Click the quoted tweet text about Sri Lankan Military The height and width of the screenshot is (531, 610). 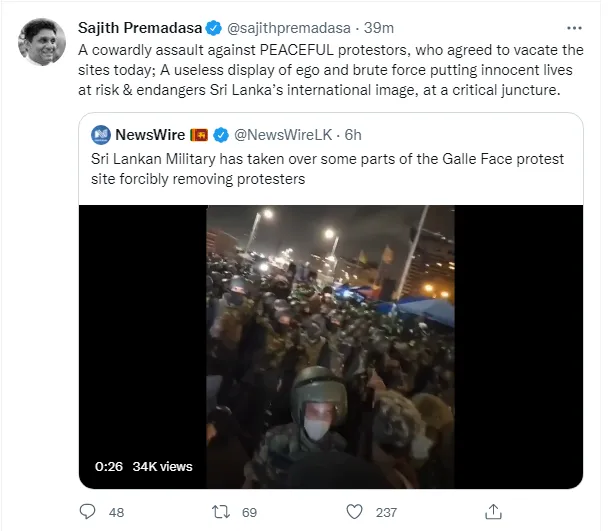tap(327, 169)
